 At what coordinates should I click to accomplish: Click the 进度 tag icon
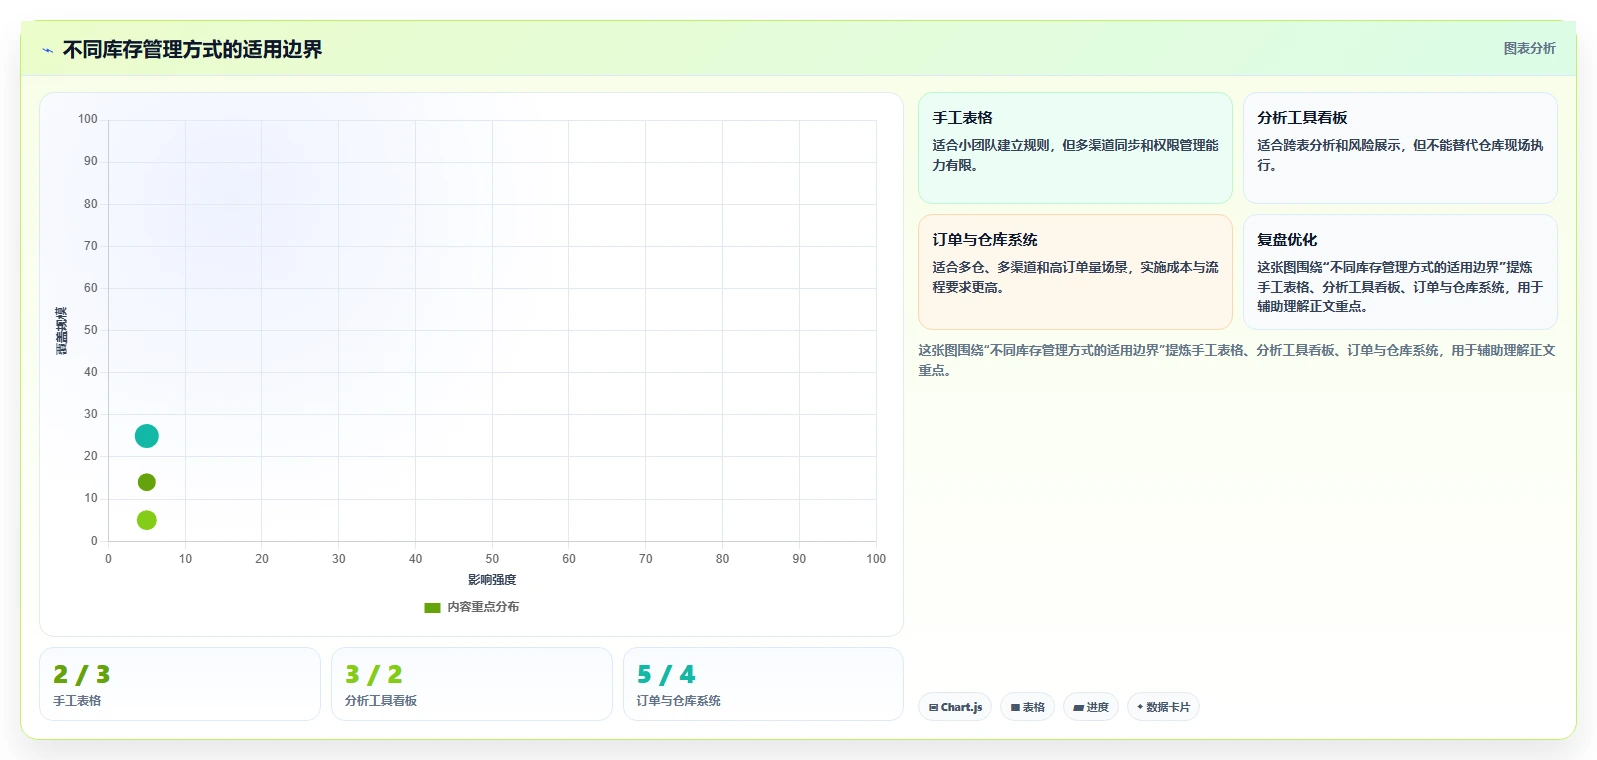click(1078, 707)
